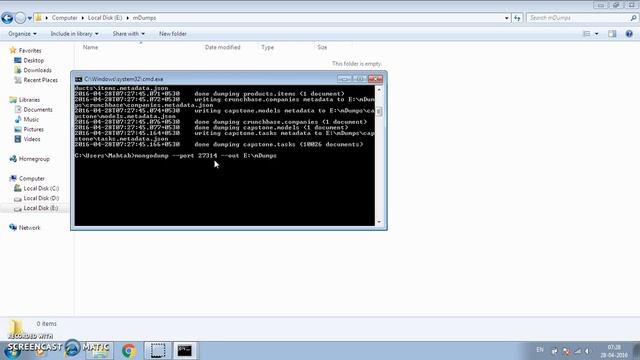
Task: Minimize the cmd.exe window
Action: click(x=344, y=79)
